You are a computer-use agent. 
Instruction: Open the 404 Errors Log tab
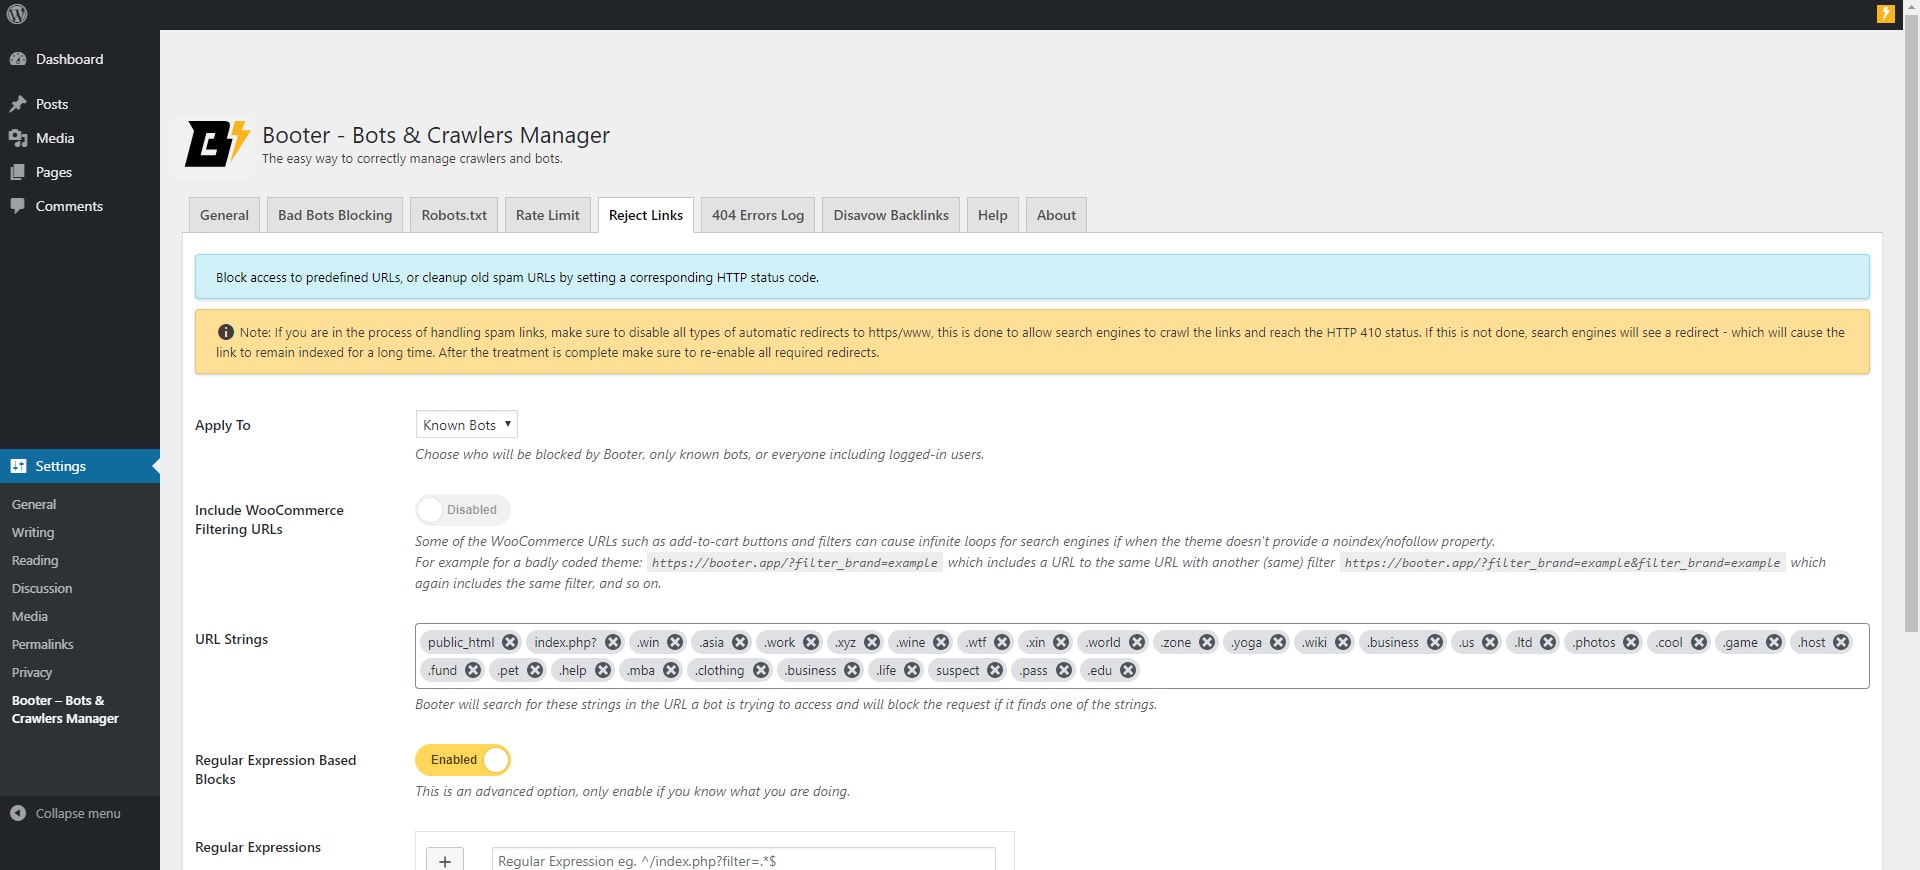(x=758, y=215)
